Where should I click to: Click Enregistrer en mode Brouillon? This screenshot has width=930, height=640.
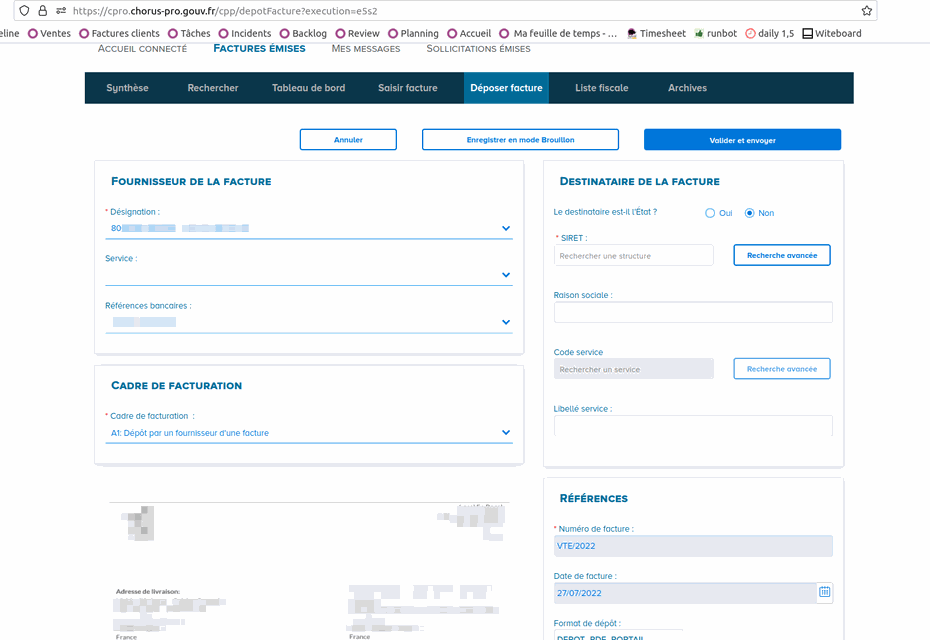(520, 140)
